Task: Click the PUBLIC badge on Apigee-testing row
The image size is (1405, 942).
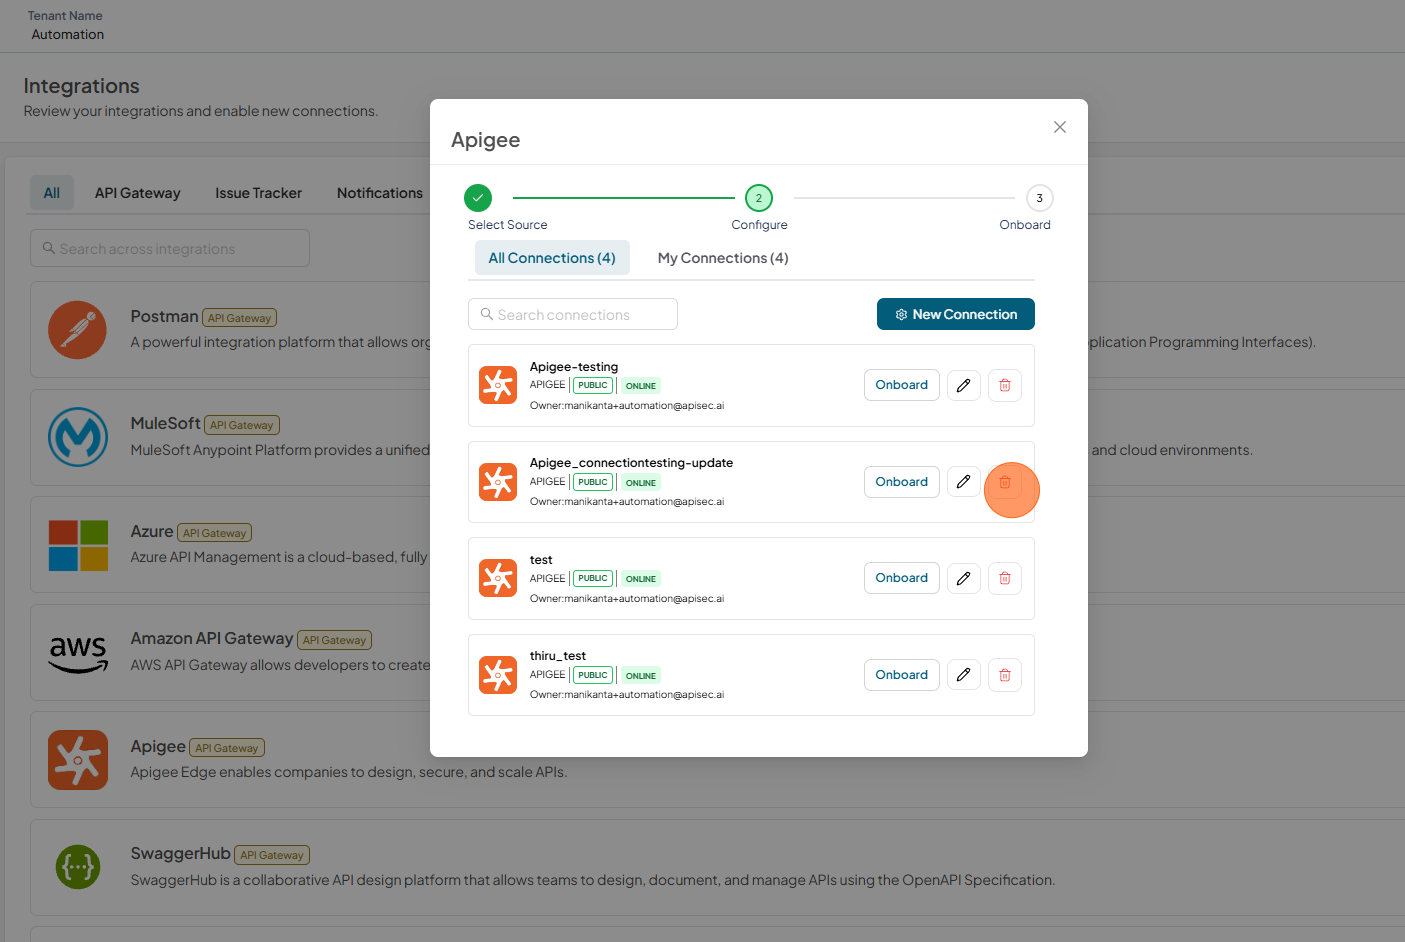Action: point(593,385)
